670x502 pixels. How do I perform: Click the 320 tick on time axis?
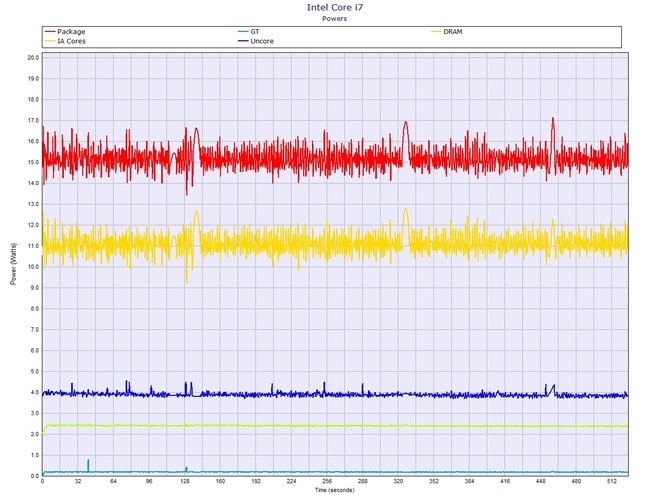click(398, 481)
